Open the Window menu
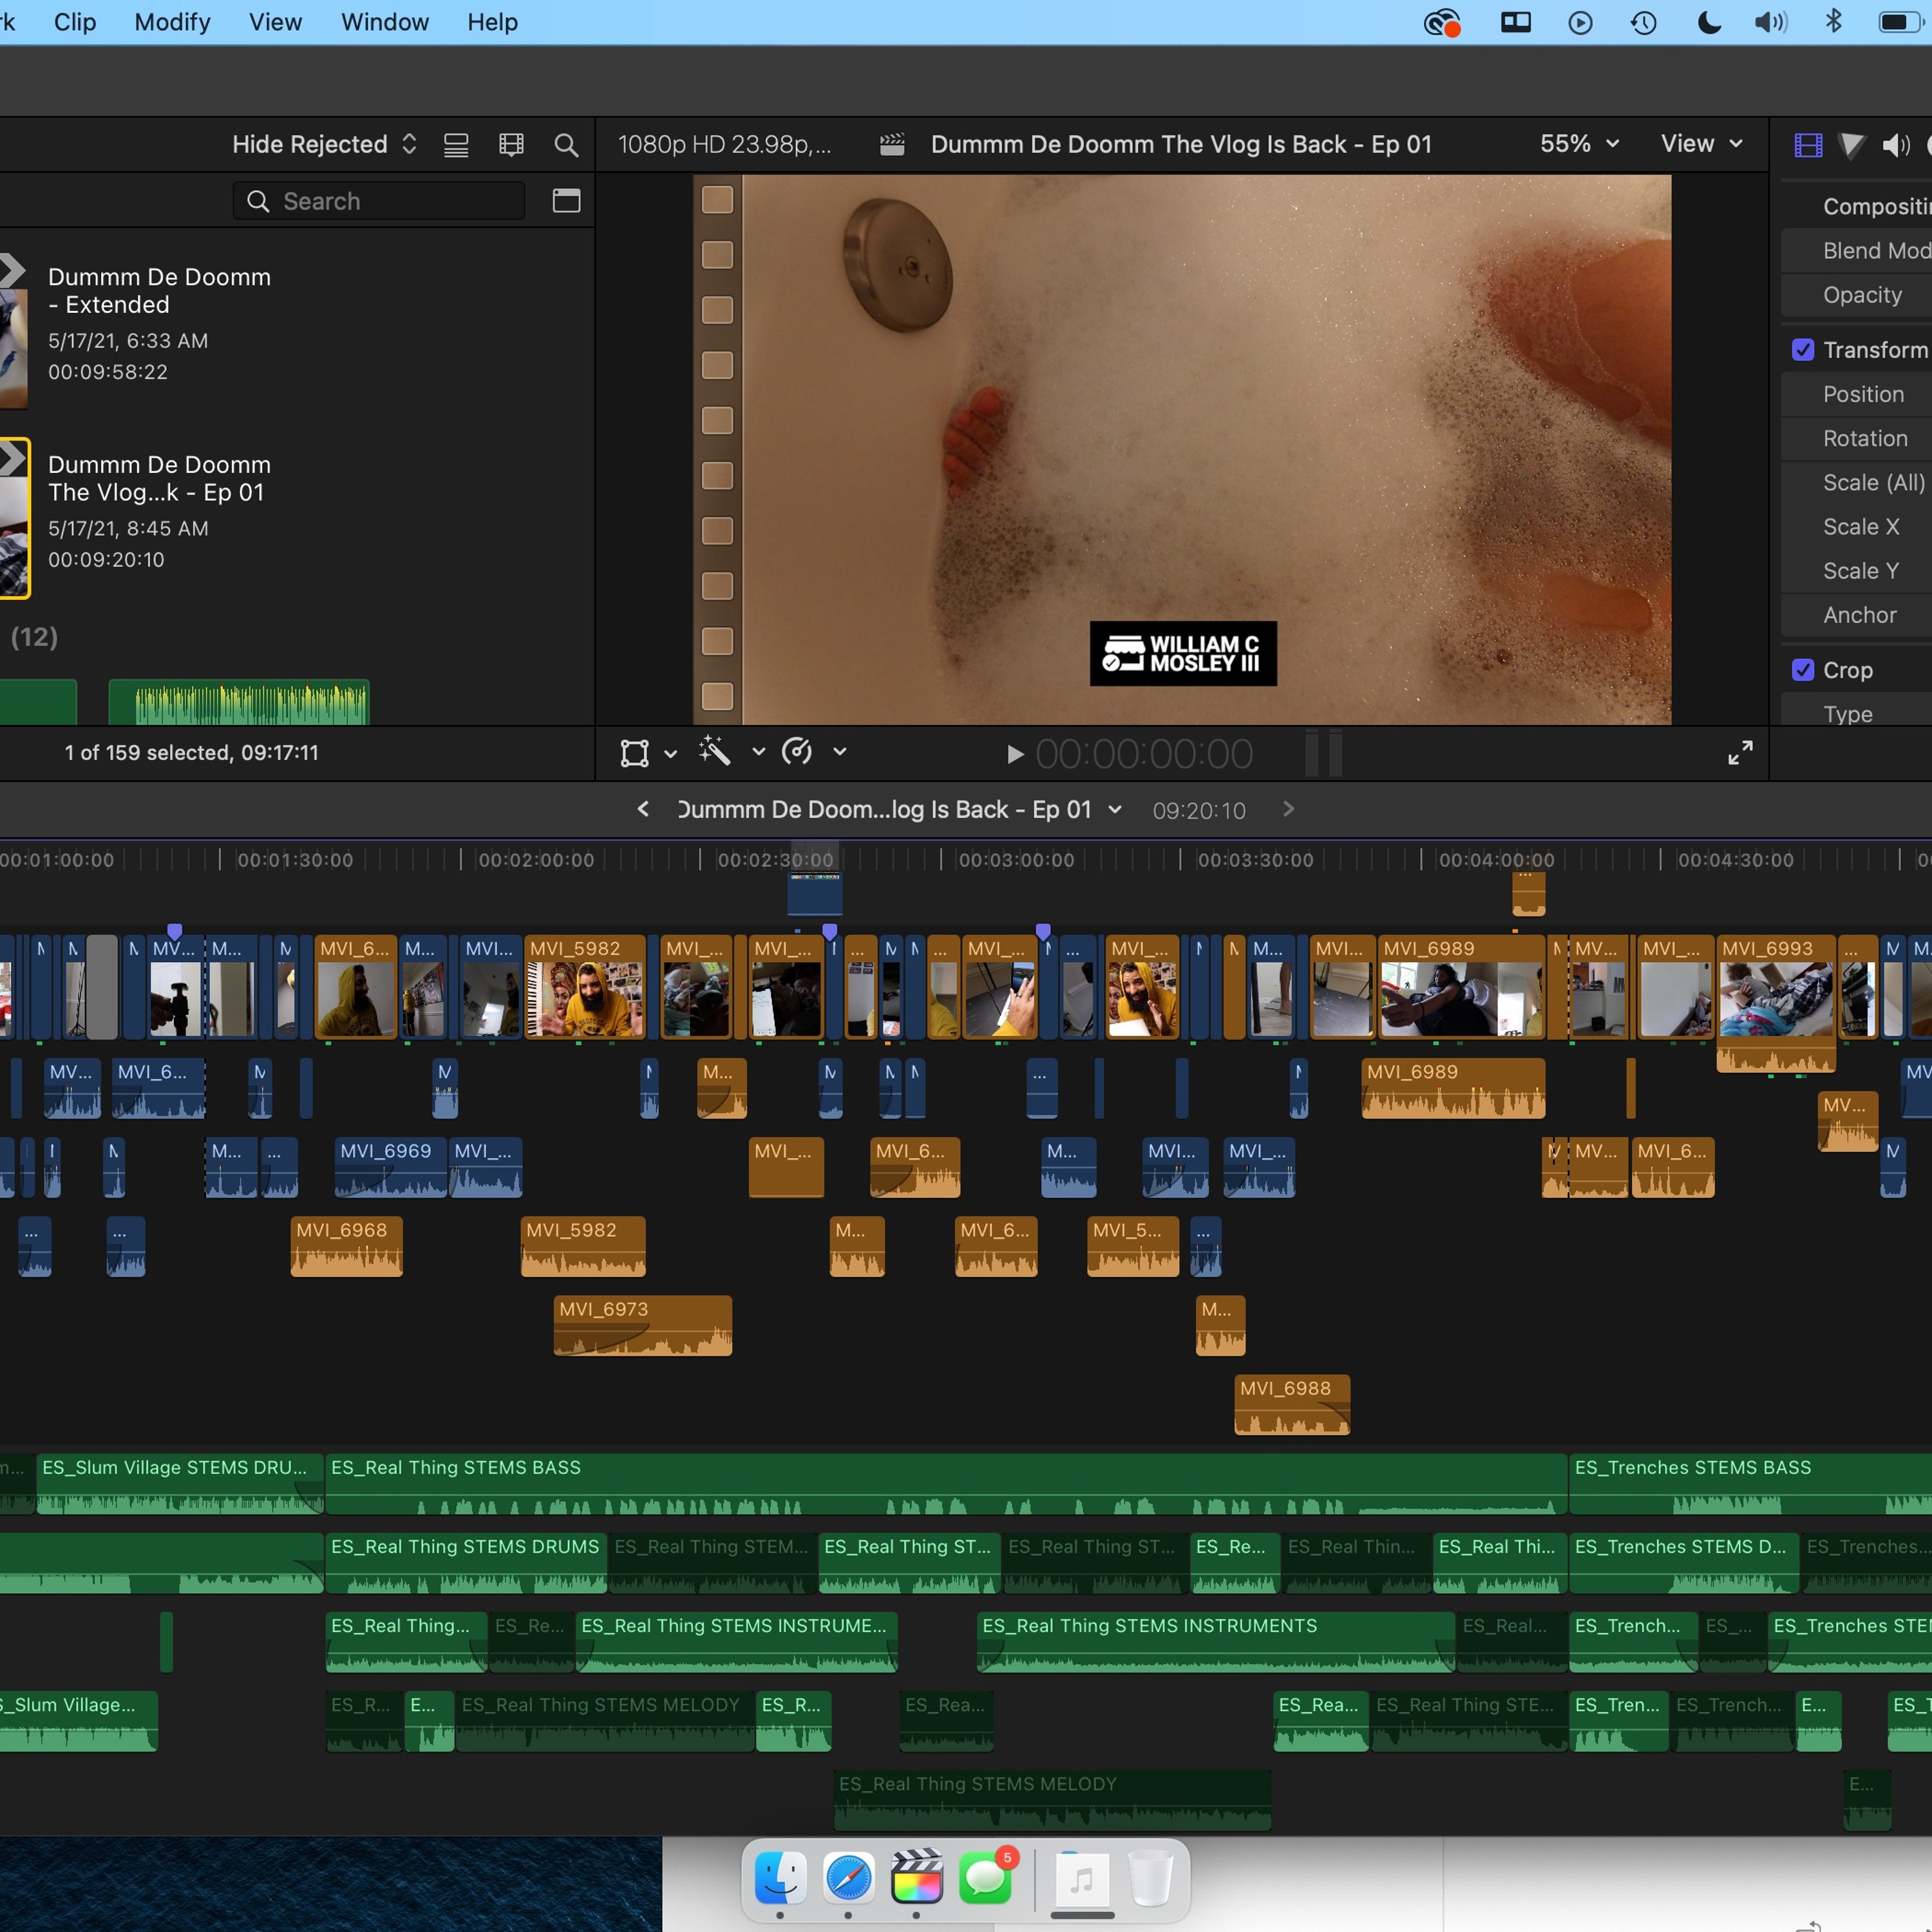Image resolution: width=1932 pixels, height=1932 pixels. click(x=384, y=22)
